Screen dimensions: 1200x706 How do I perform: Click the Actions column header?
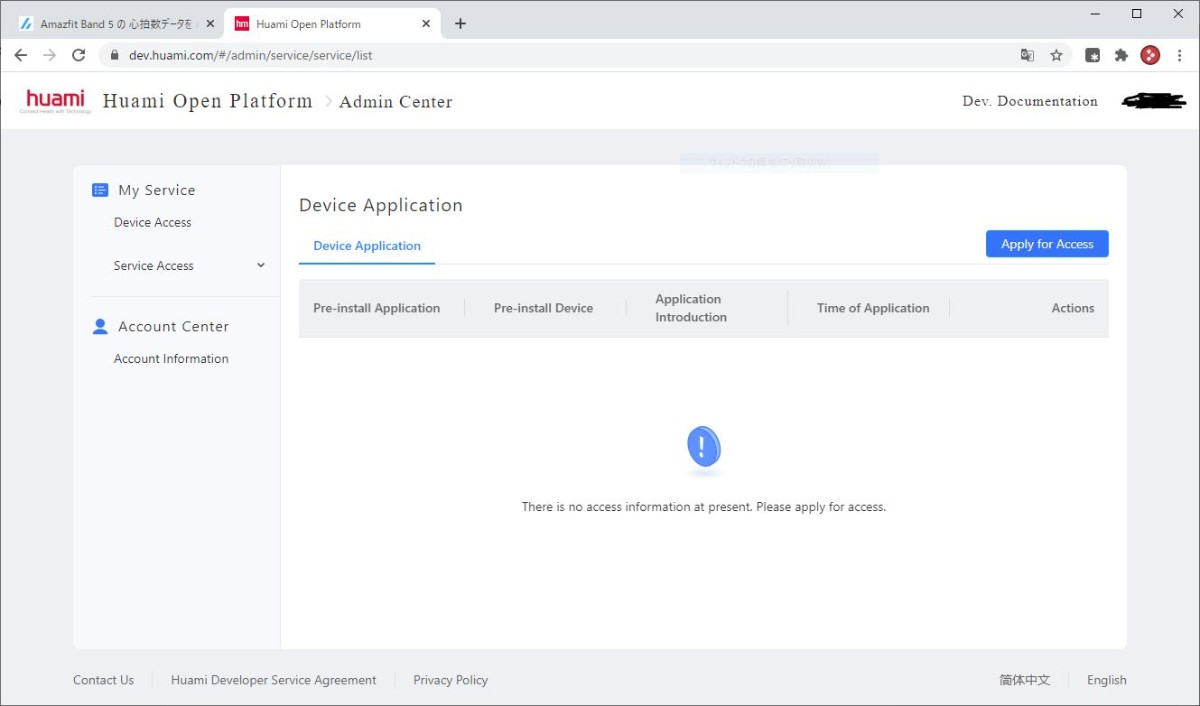(x=1073, y=308)
